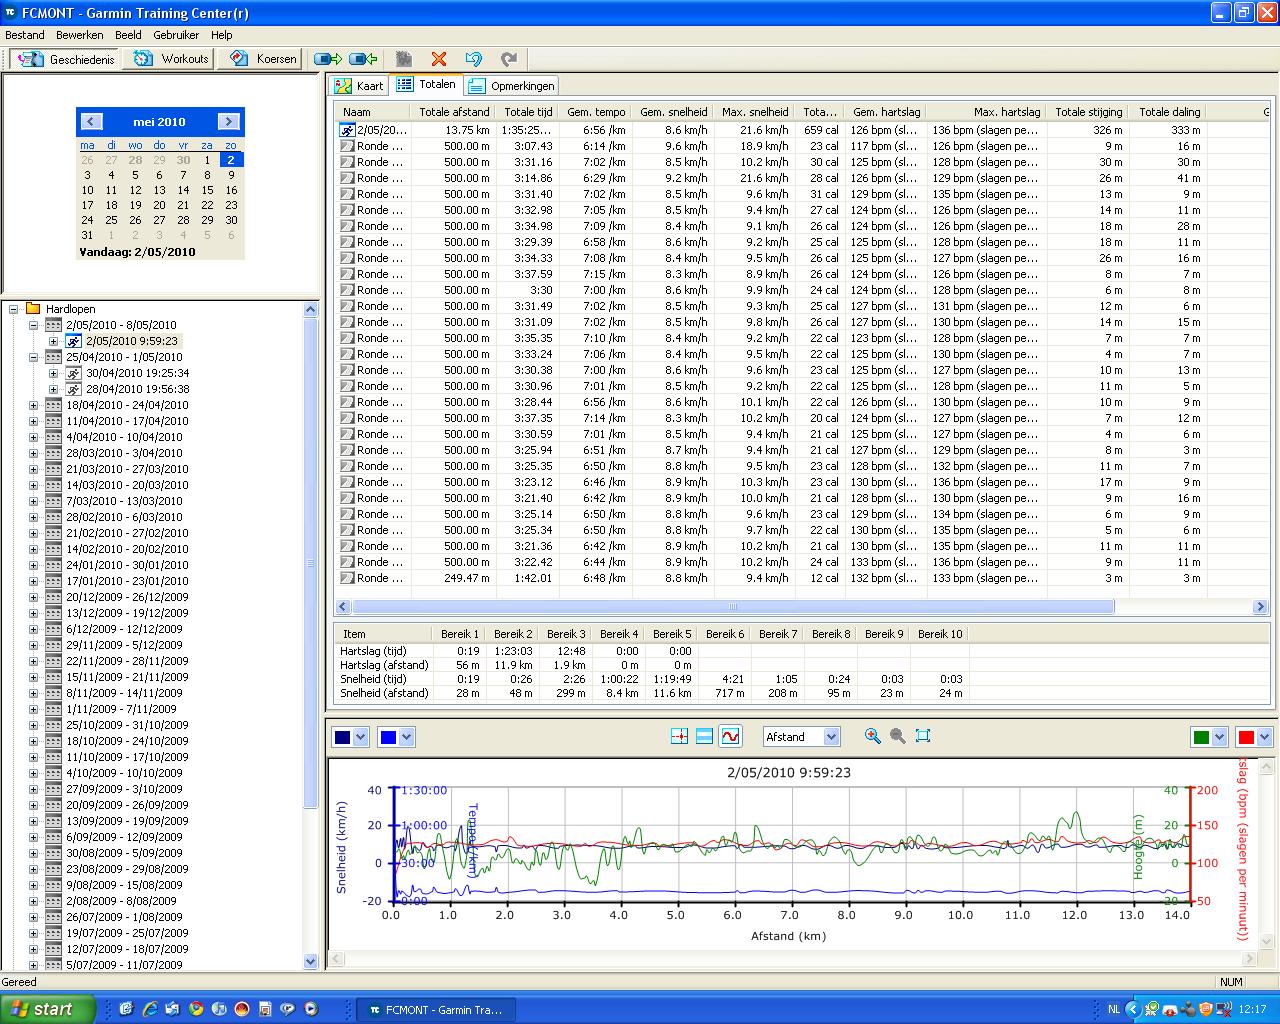The image size is (1280, 1024).
Task: Click the runner icon for 30/04/2010 activity
Action: click(73, 373)
